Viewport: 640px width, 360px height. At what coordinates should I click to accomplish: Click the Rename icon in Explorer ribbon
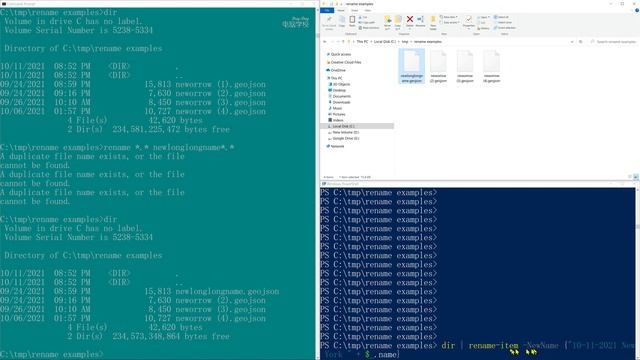click(x=420, y=21)
